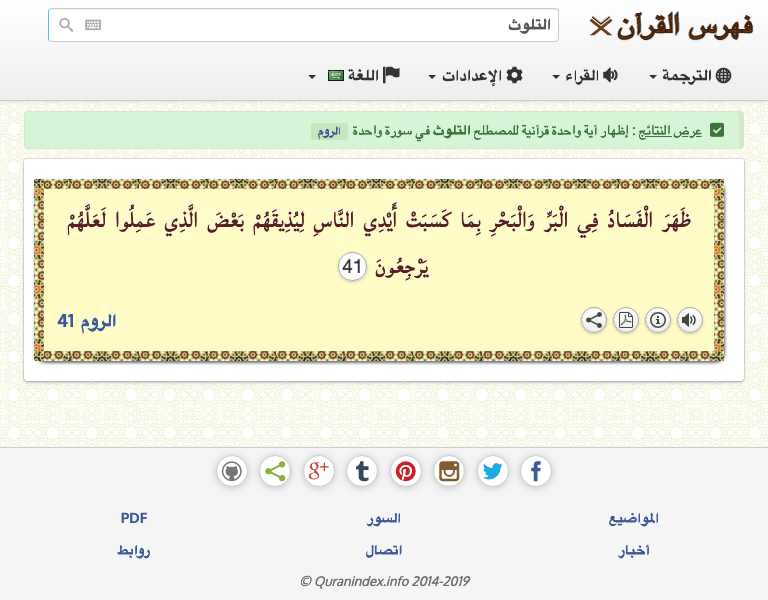Click the Twitter bird icon

[493, 471]
